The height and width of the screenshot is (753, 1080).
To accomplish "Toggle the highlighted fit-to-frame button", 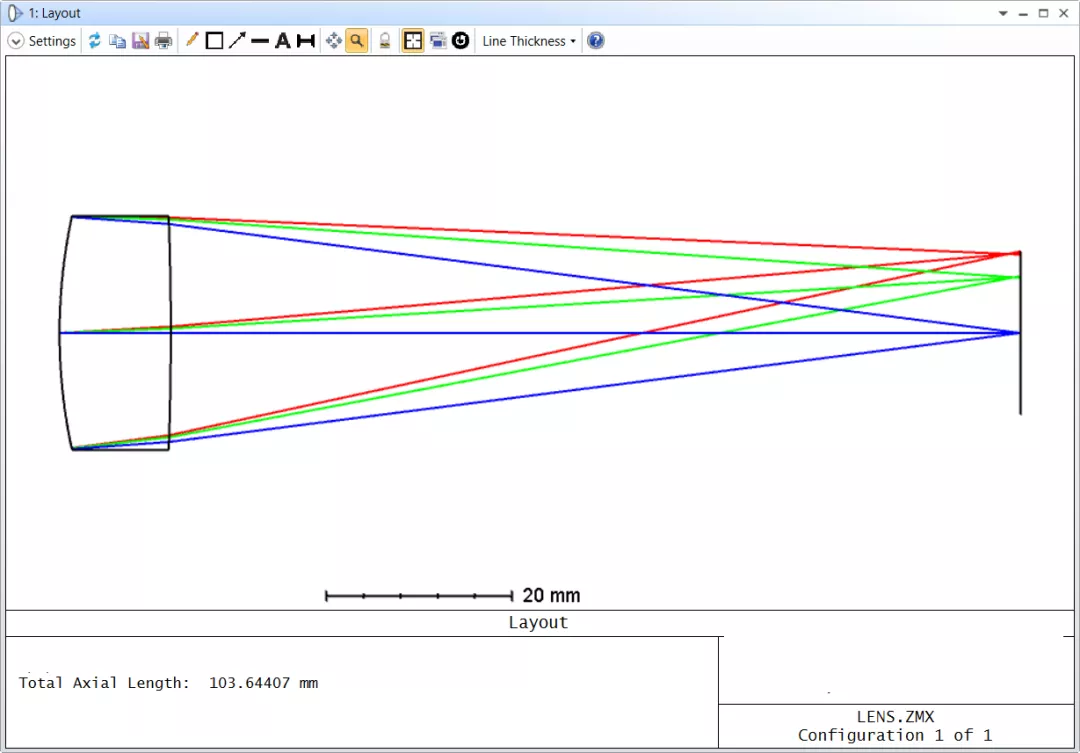I will 412,41.
